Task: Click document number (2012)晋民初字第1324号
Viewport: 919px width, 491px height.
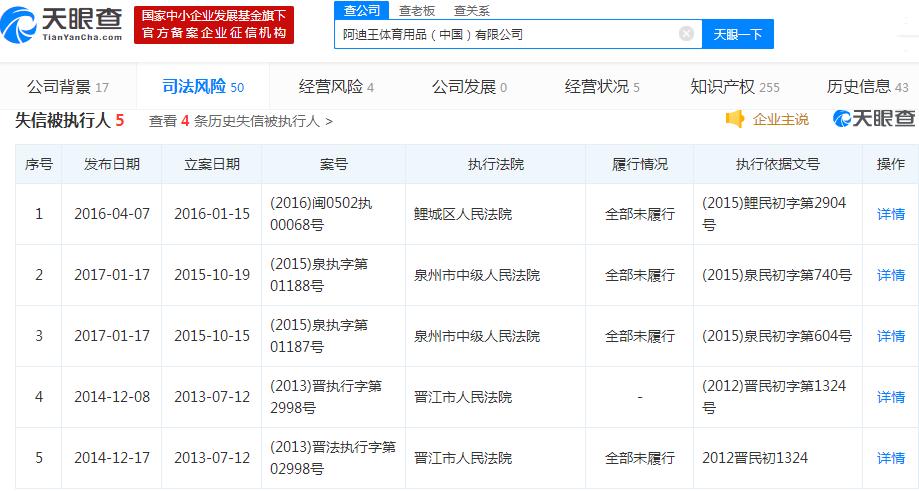Action: pos(774,397)
